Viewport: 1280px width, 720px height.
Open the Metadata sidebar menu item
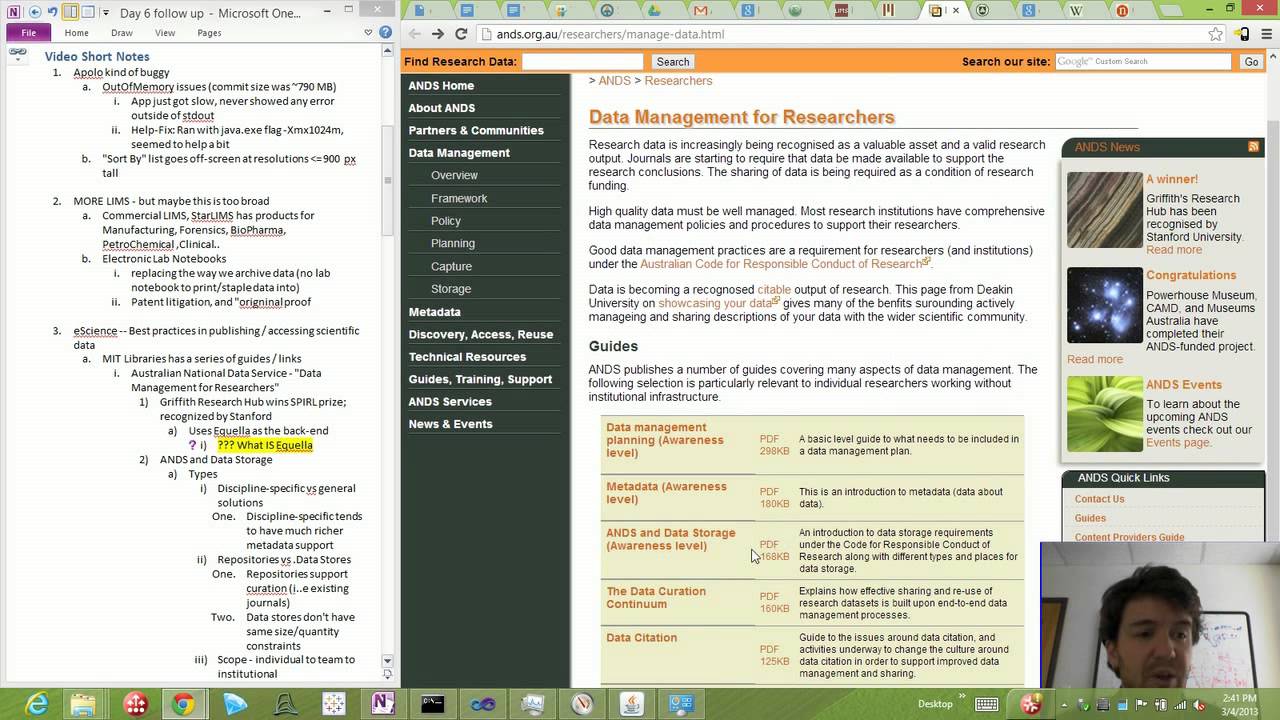(434, 312)
